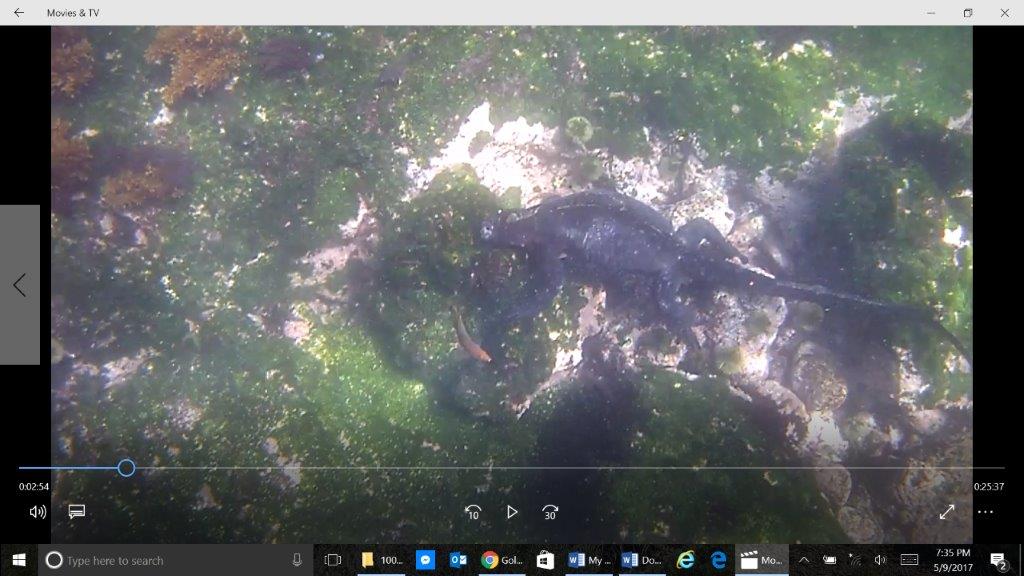Open File Explorer window labeled 100...
Screen dimensions: 1024x576
383,560
